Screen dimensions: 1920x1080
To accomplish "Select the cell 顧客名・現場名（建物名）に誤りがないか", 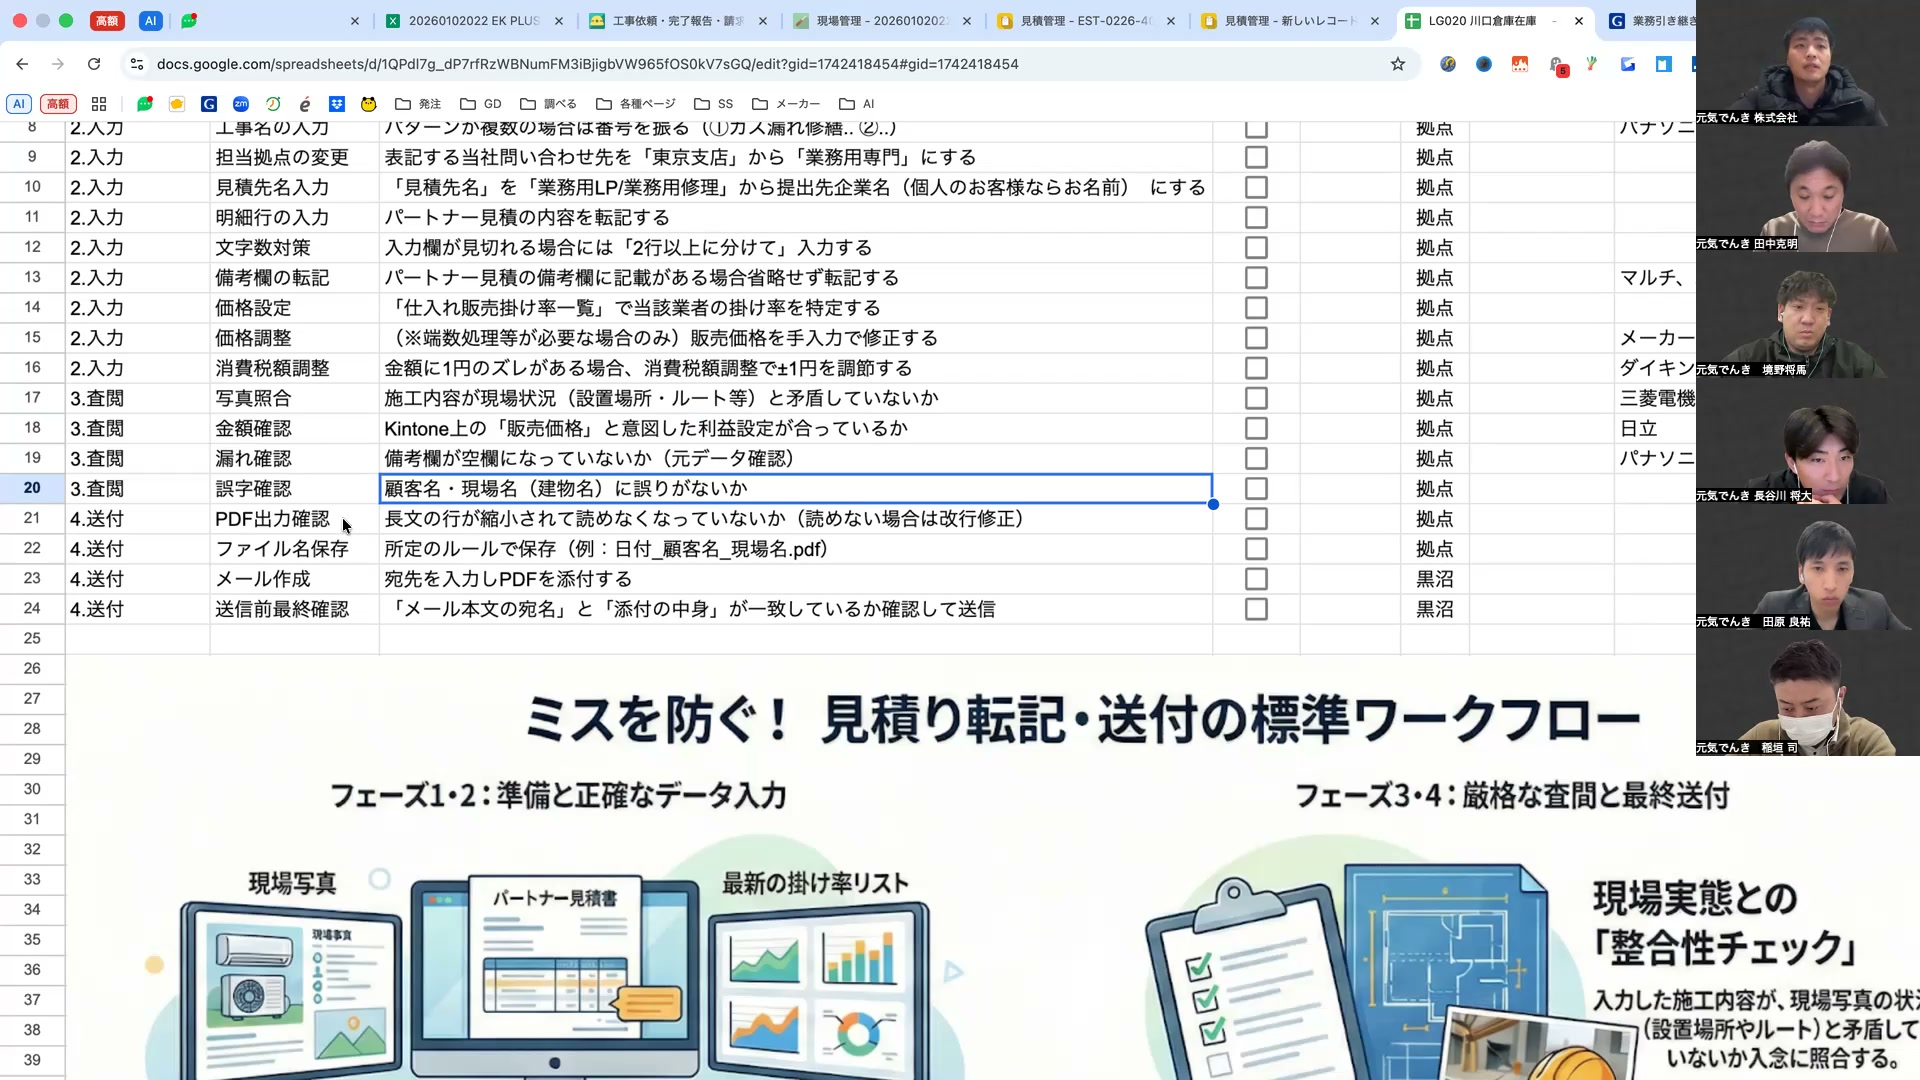I will (796, 489).
